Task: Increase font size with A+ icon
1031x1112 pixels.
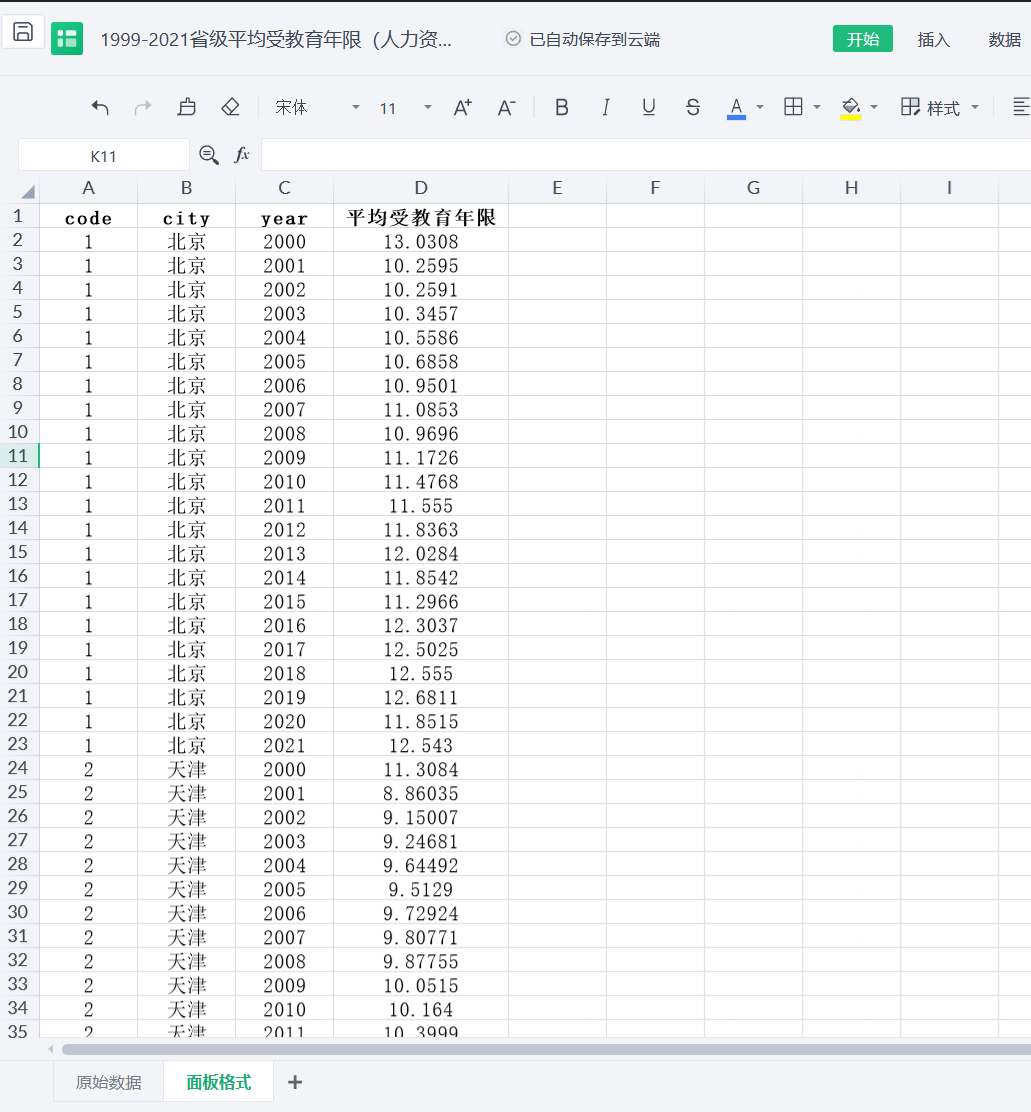Action: coord(462,107)
